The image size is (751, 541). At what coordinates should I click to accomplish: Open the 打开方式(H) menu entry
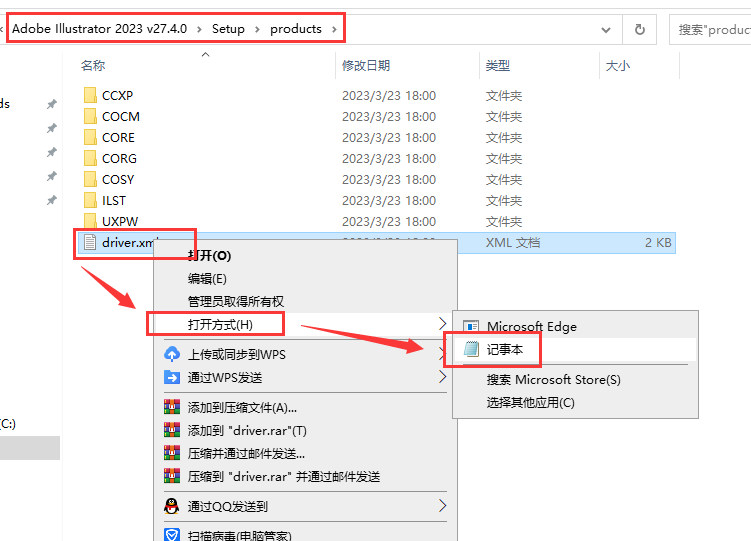[x=220, y=325]
